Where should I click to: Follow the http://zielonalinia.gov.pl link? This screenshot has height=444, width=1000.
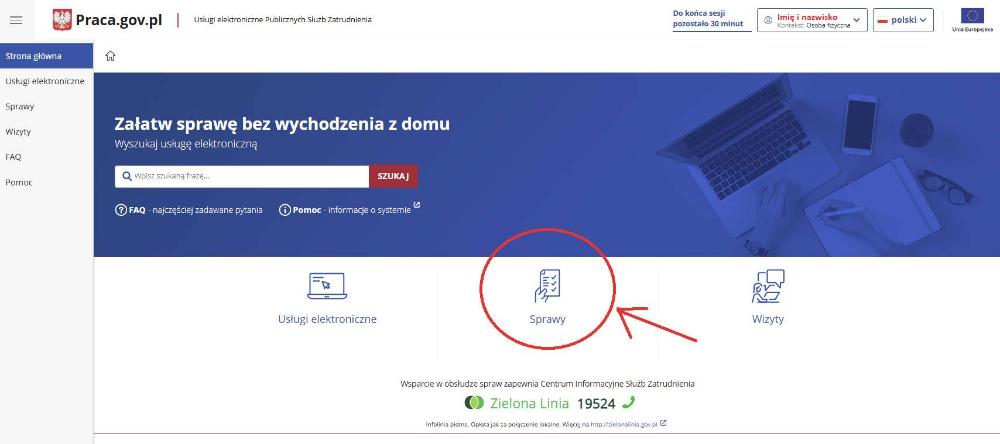pyautogui.click(x=624, y=424)
